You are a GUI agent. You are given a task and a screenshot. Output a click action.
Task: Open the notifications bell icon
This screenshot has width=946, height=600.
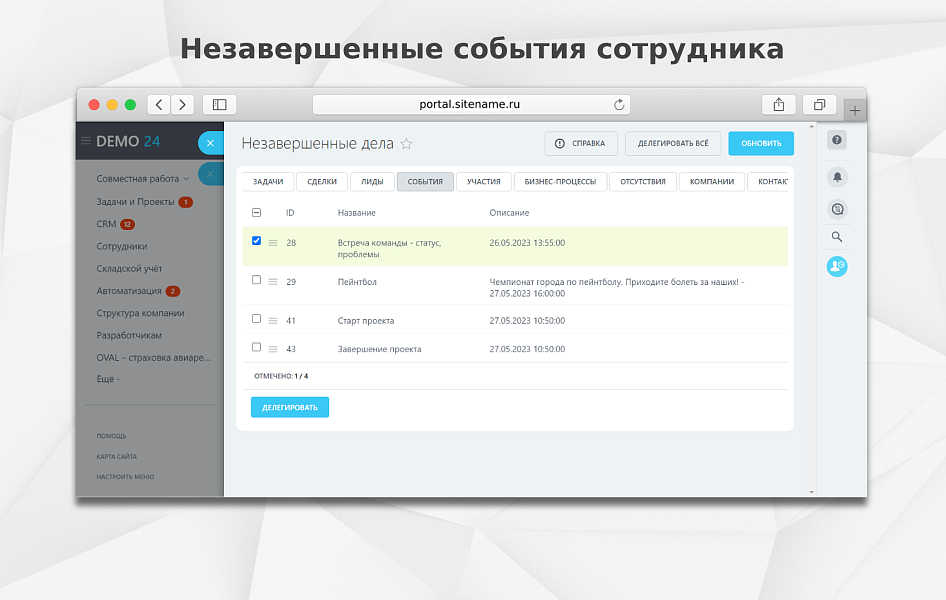836,176
